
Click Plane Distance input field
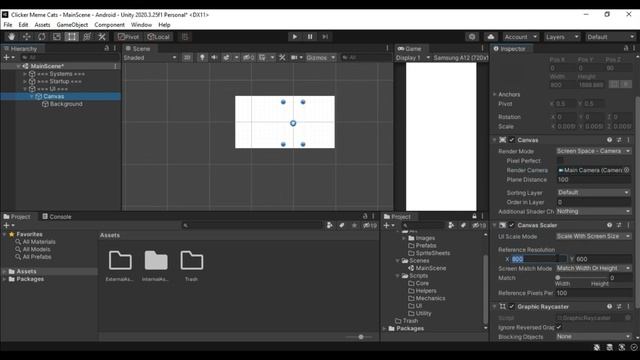pyautogui.click(x=594, y=180)
